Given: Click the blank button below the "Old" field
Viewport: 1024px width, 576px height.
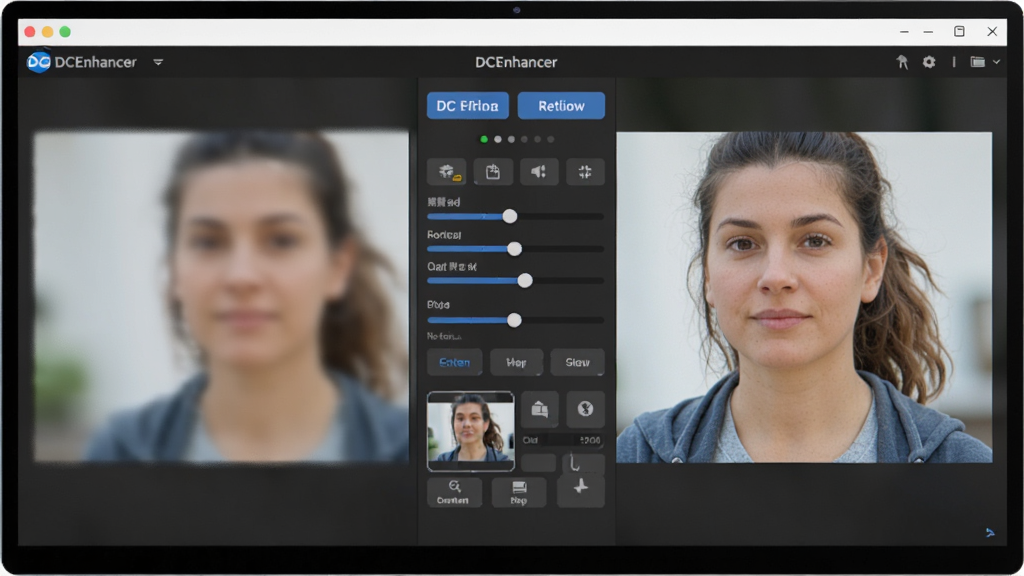Looking at the screenshot, I should click(x=538, y=463).
